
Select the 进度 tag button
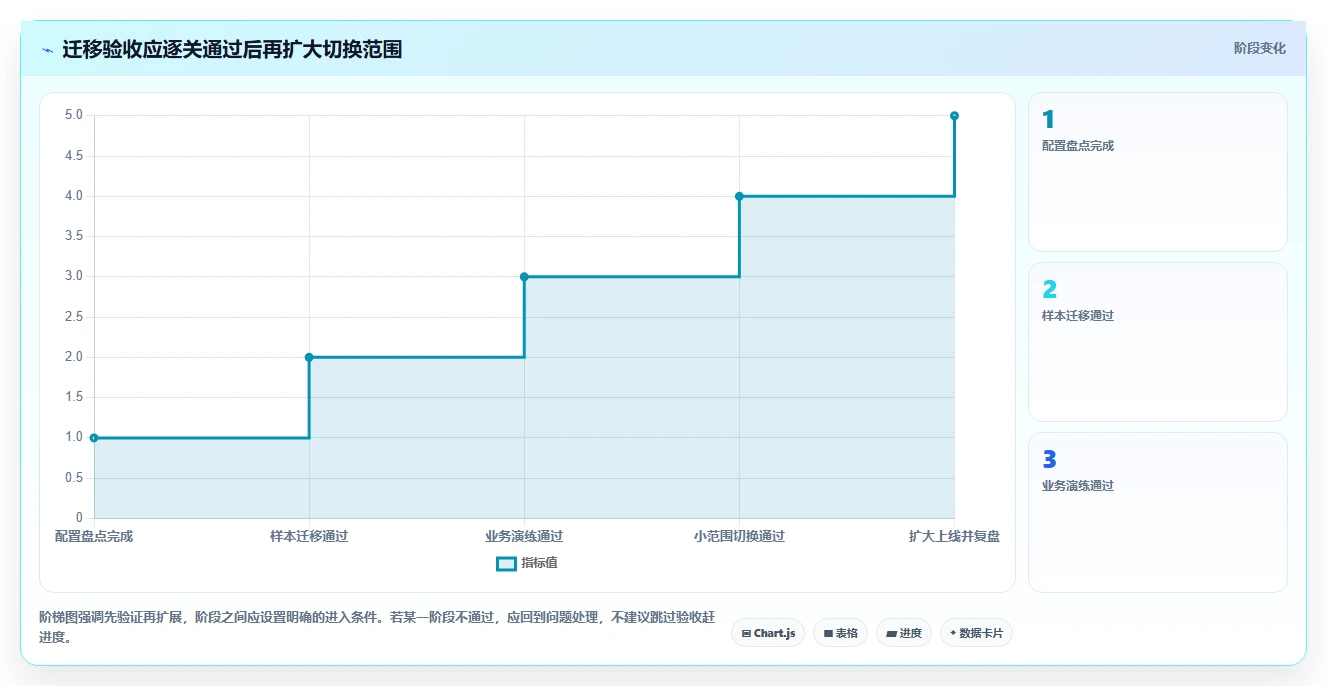point(904,633)
